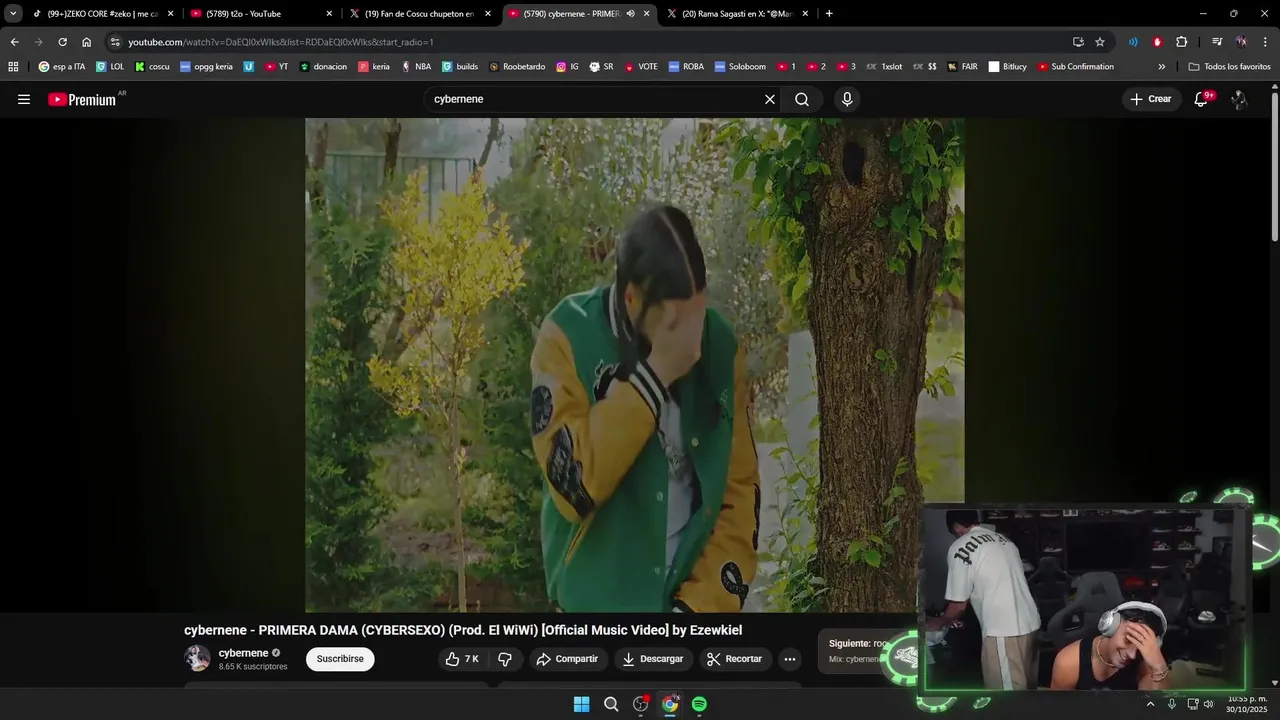Go to YouTube Premium home logo
This screenshot has height=720, width=1280.
[x=84, y=99]
